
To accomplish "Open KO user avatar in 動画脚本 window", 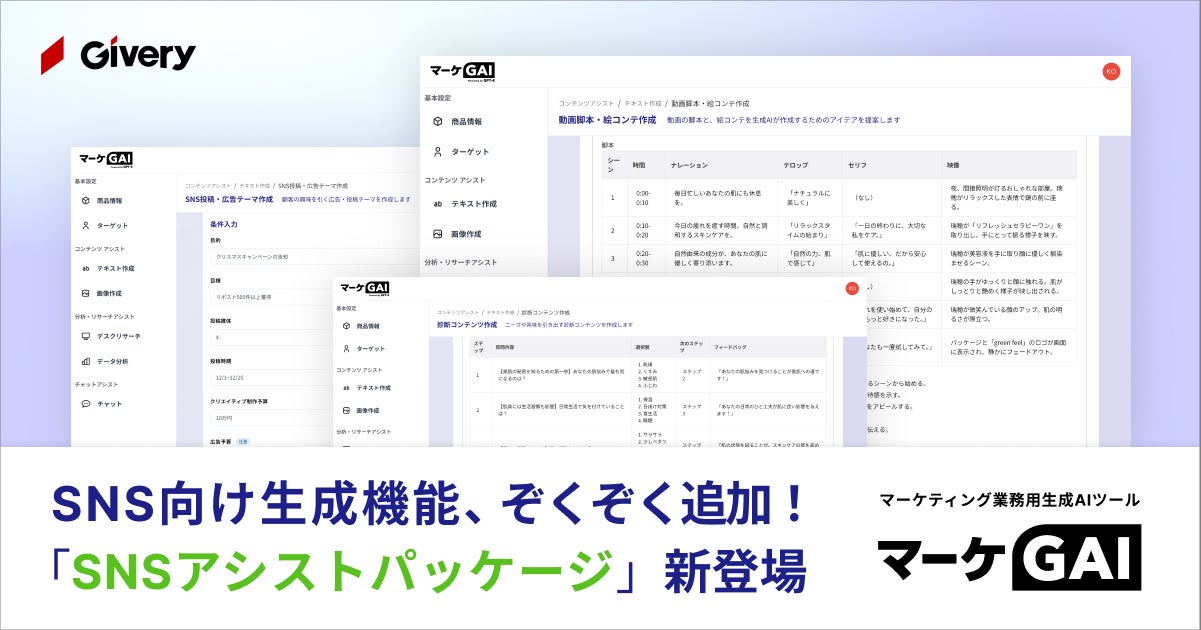I will point(1111,71).
